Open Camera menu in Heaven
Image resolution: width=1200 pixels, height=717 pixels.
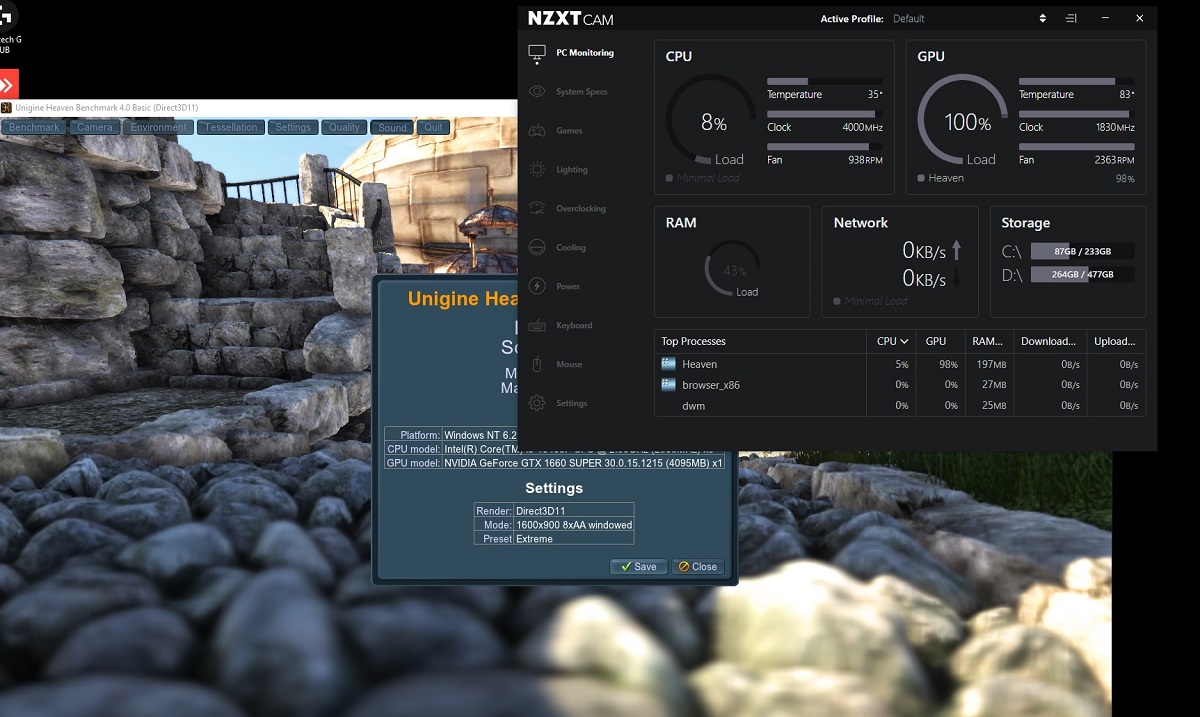pos(95,128)
